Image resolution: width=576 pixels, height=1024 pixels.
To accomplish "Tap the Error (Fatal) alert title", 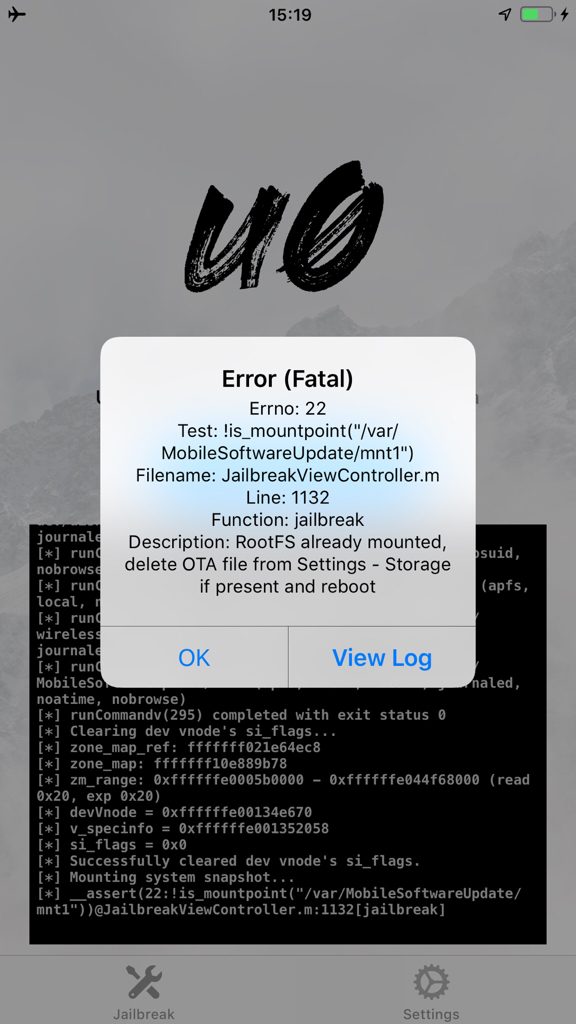I will 287,378.
